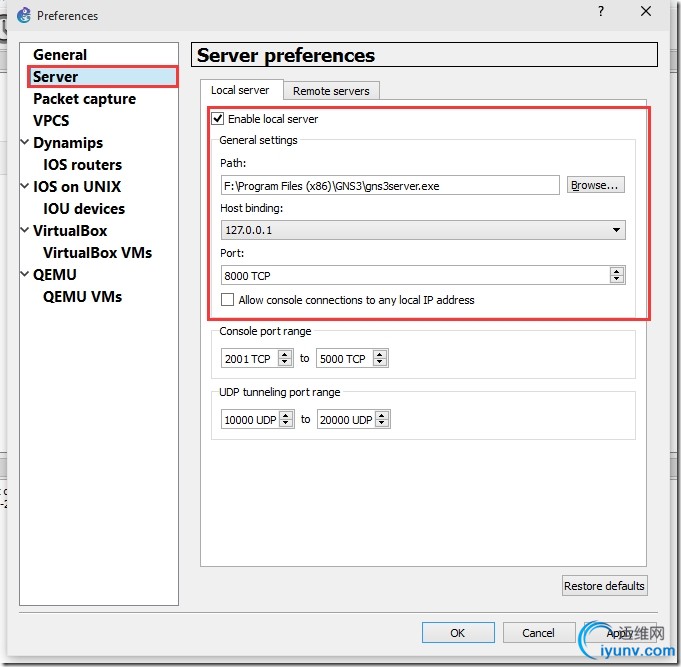681x667 pixels.
Task: Click the Apply button
Action: point(619,633)
